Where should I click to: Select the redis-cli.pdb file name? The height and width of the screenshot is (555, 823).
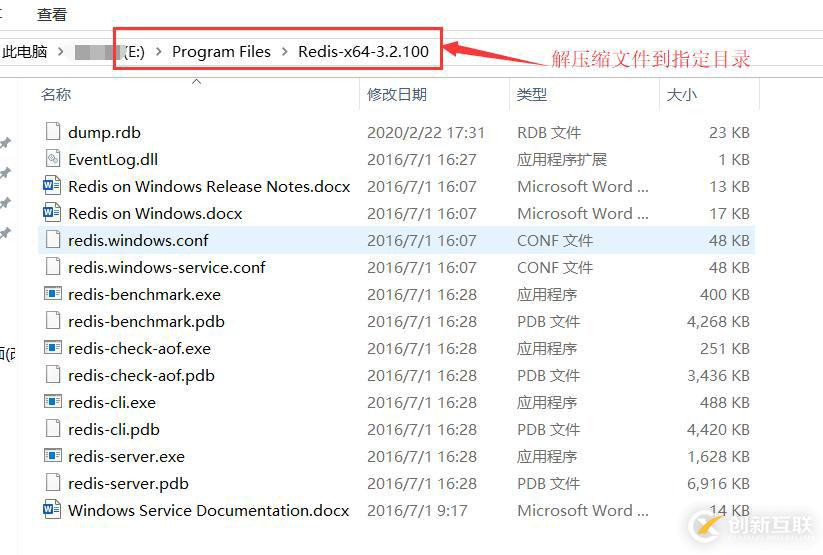tap(114, 430)
